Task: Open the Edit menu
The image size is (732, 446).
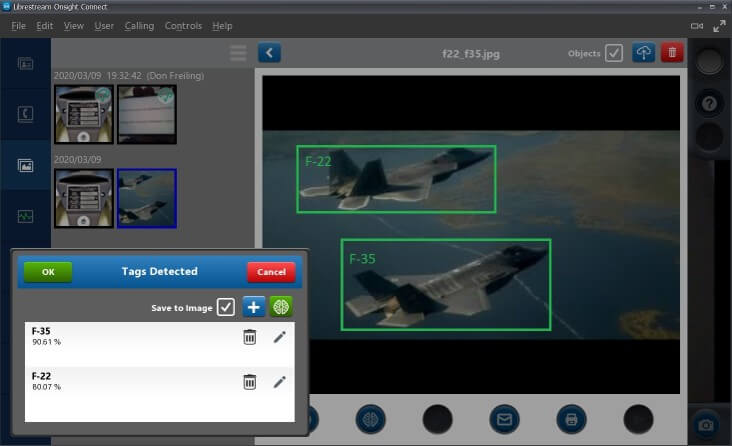Action: click(44, 26)
